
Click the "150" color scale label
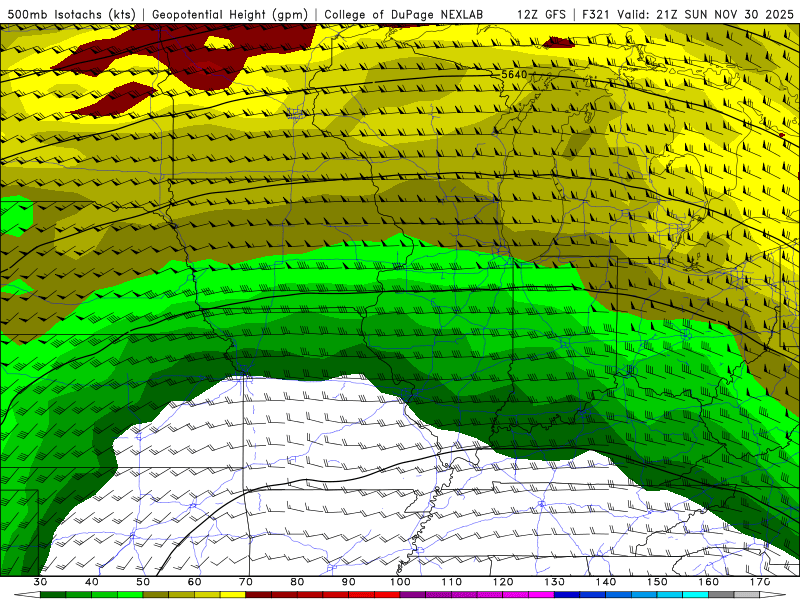tap(657, 582)
